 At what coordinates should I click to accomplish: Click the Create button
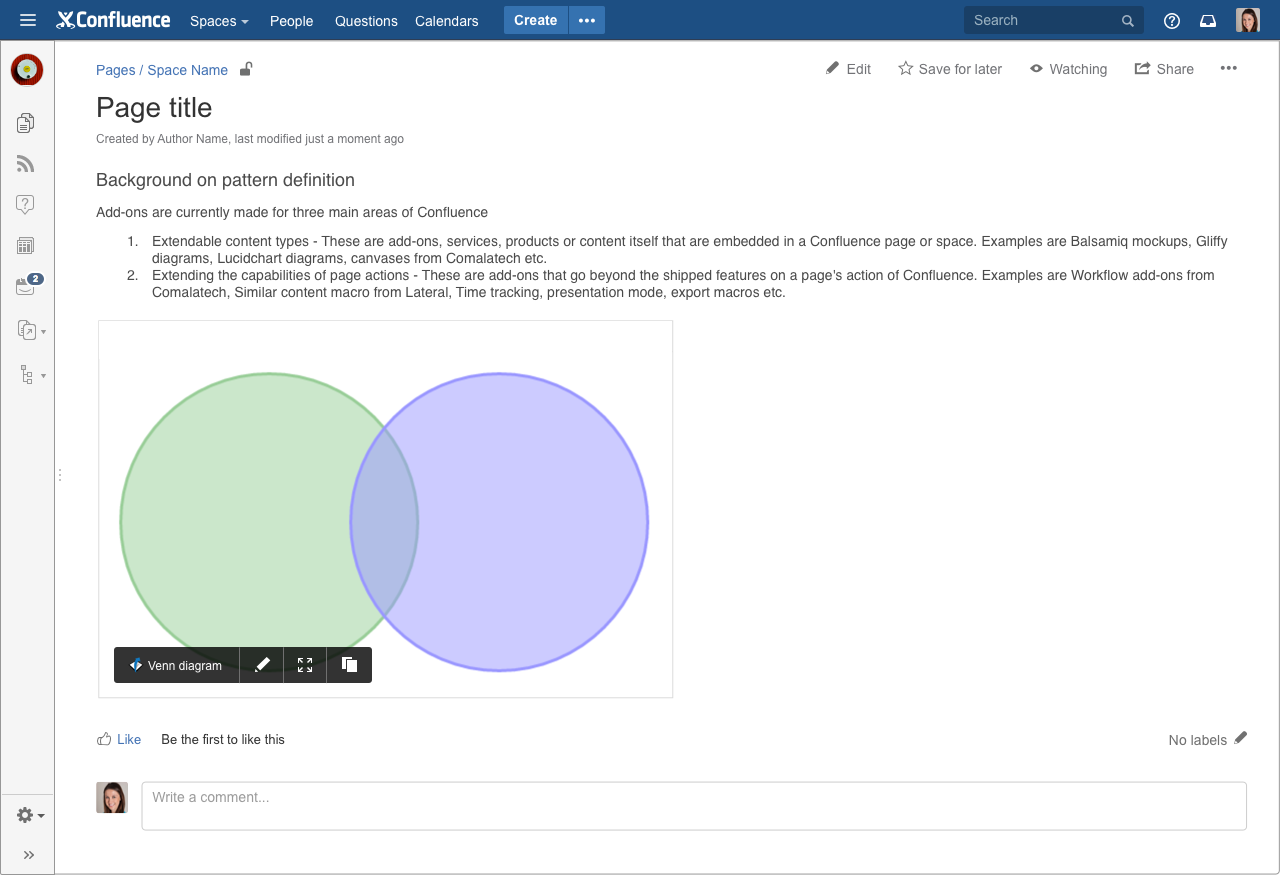535,20
